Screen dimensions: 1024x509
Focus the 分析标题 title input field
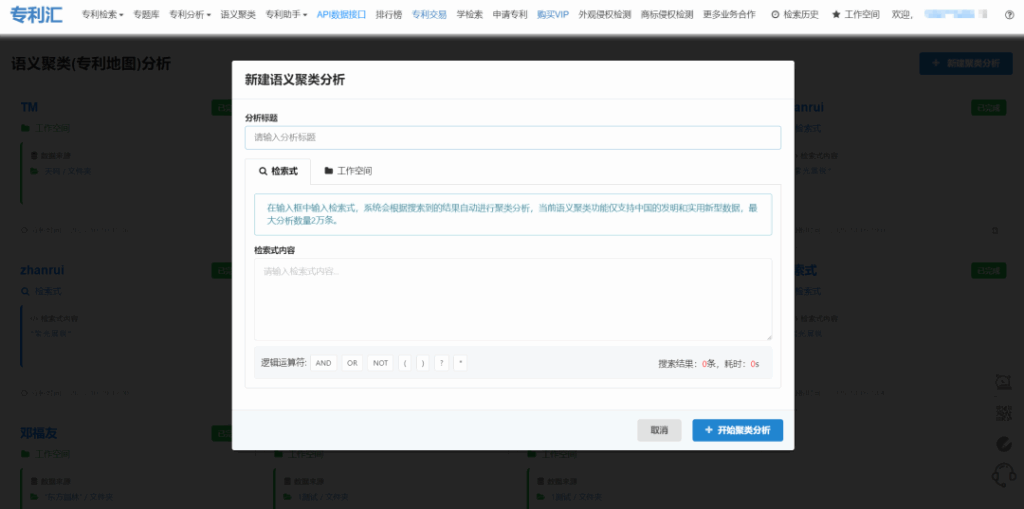[512, 137]
